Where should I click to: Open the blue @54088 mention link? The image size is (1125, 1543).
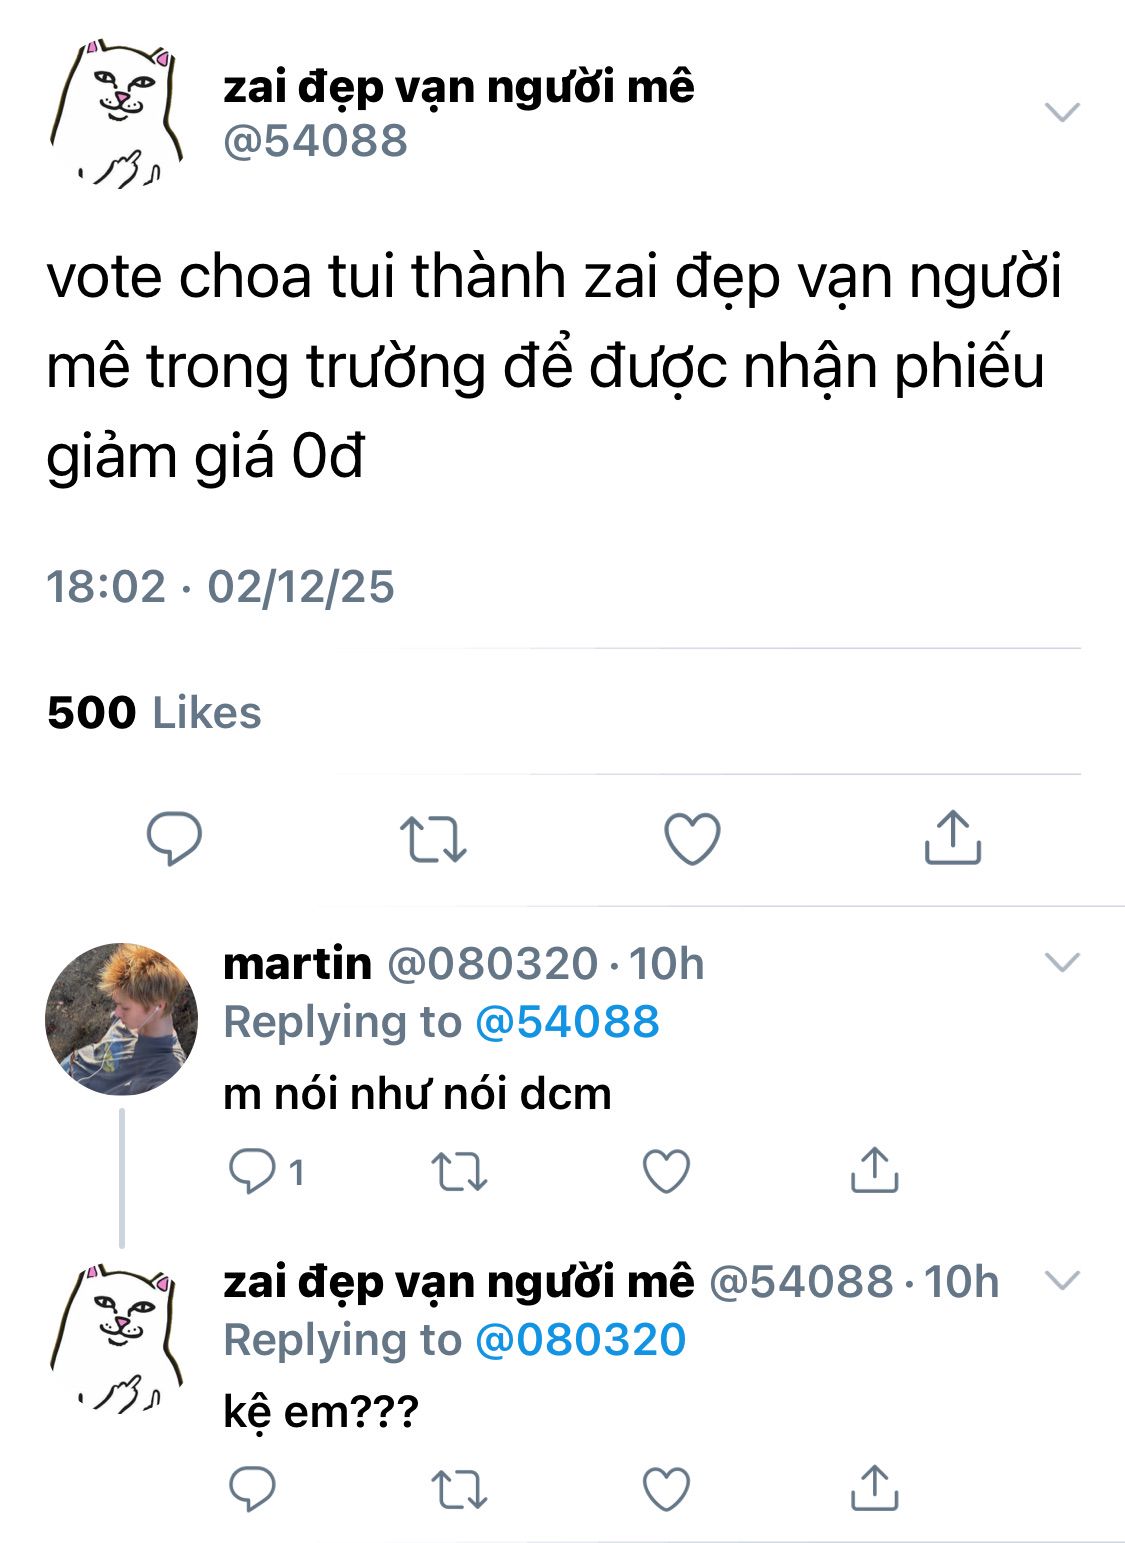coord(567,1022)
